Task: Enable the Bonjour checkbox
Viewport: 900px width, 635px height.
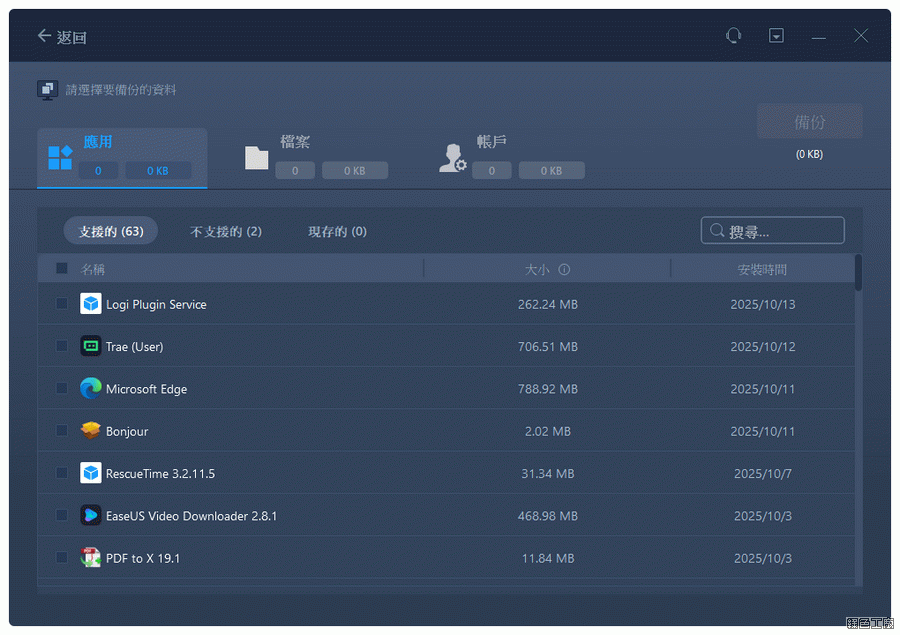Action: (62, 431)
